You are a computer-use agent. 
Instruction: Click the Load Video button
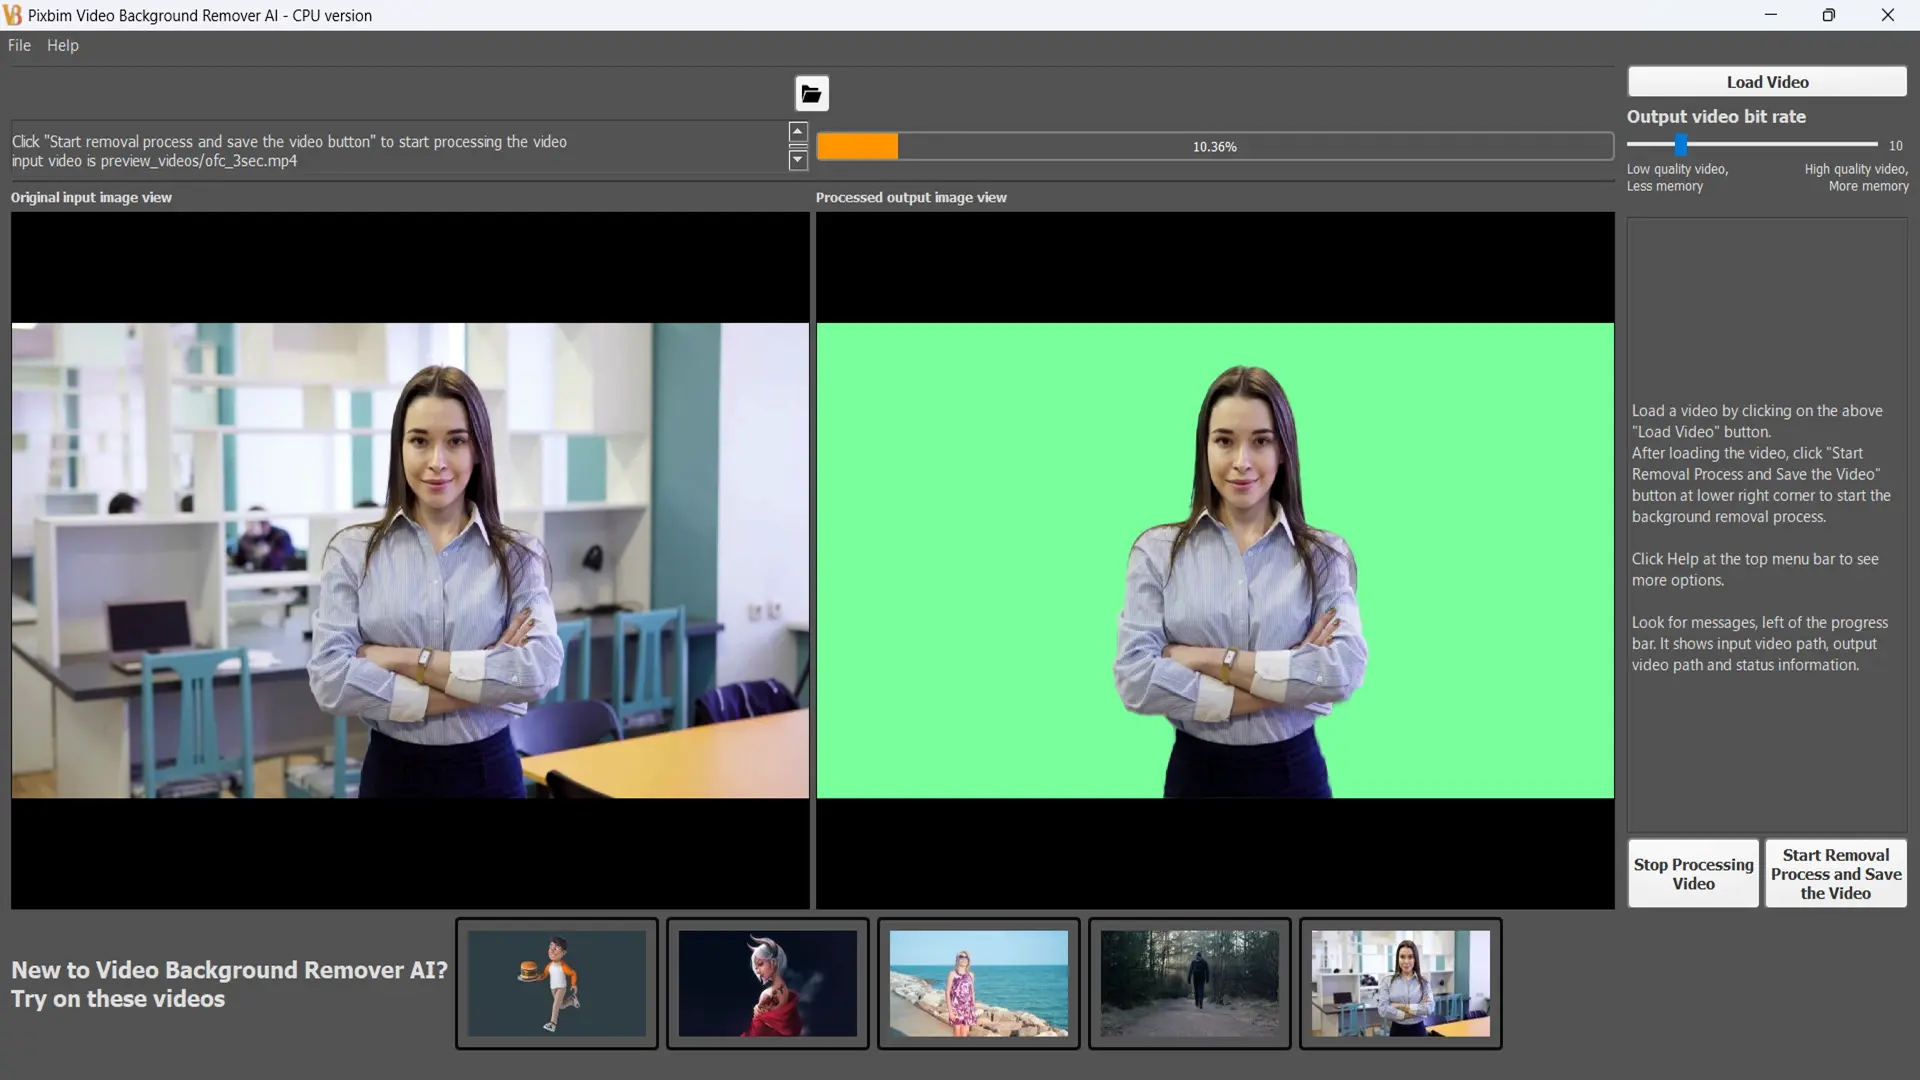click(1767, 82)
